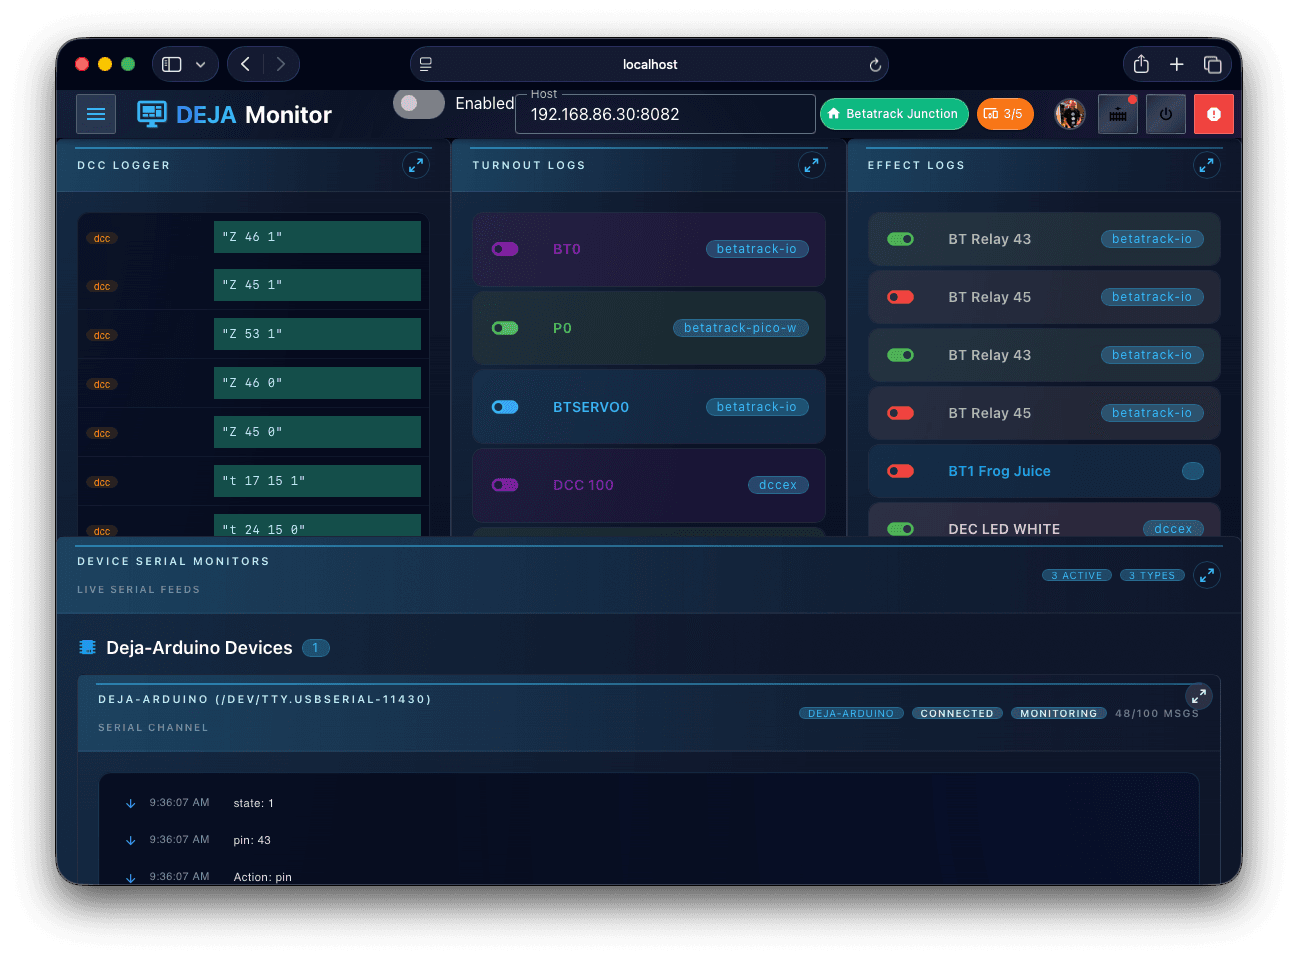
Task: Toggle the BT0 turnout switch
Action: click(505, 248)
